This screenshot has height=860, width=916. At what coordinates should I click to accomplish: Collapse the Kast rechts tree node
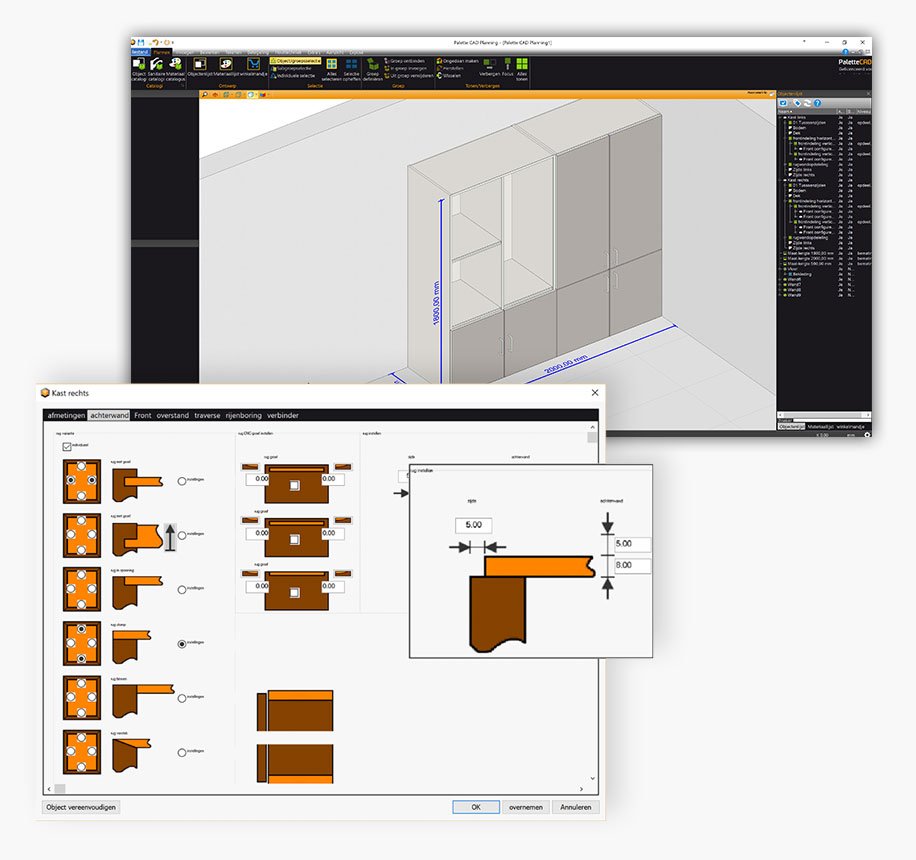click(x=781, y=181)
